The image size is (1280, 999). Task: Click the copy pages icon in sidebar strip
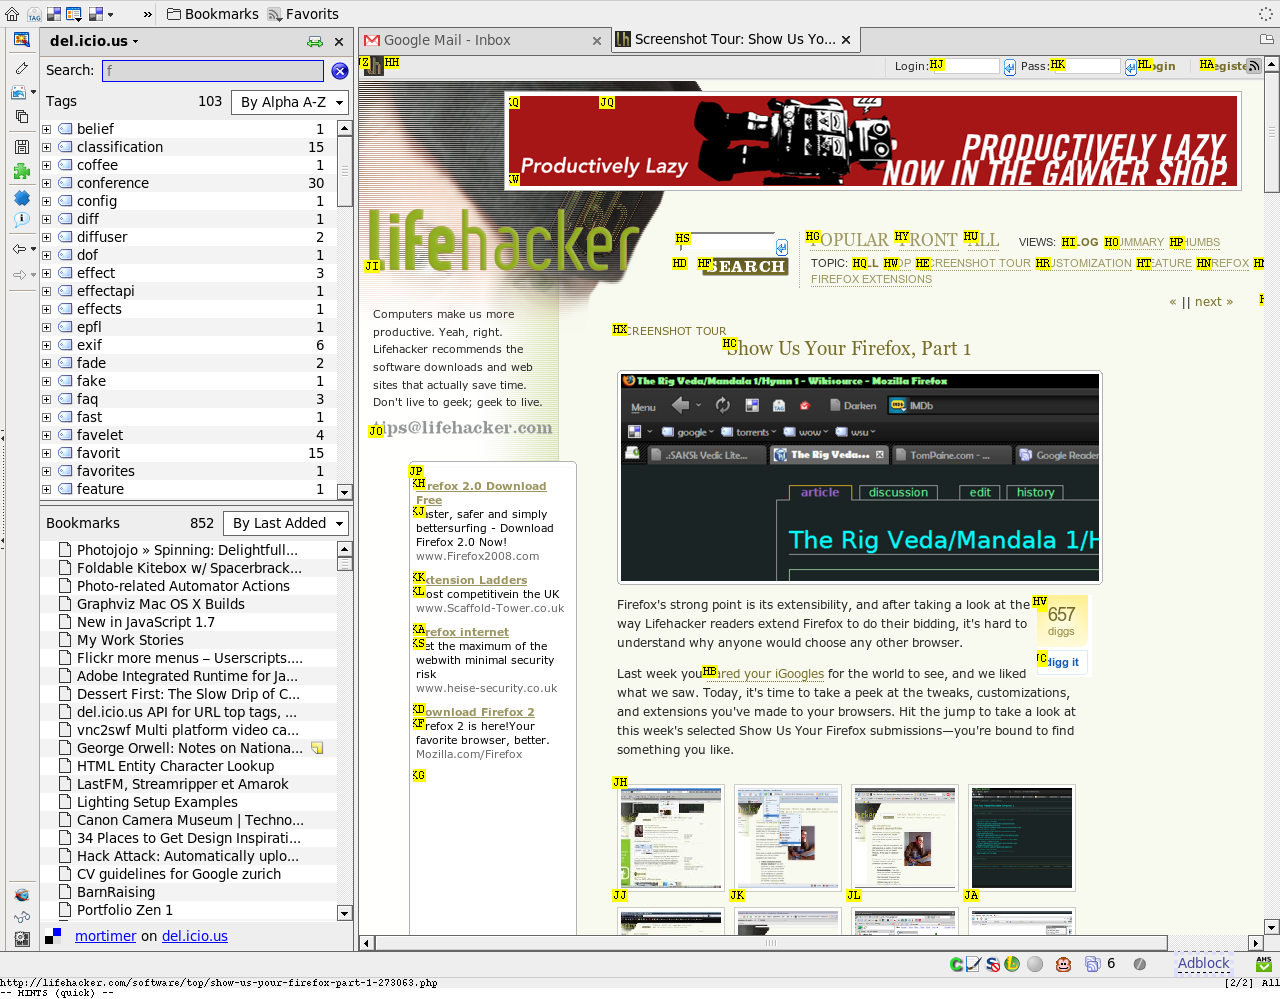pyautogui.click(x=21, y=116)
